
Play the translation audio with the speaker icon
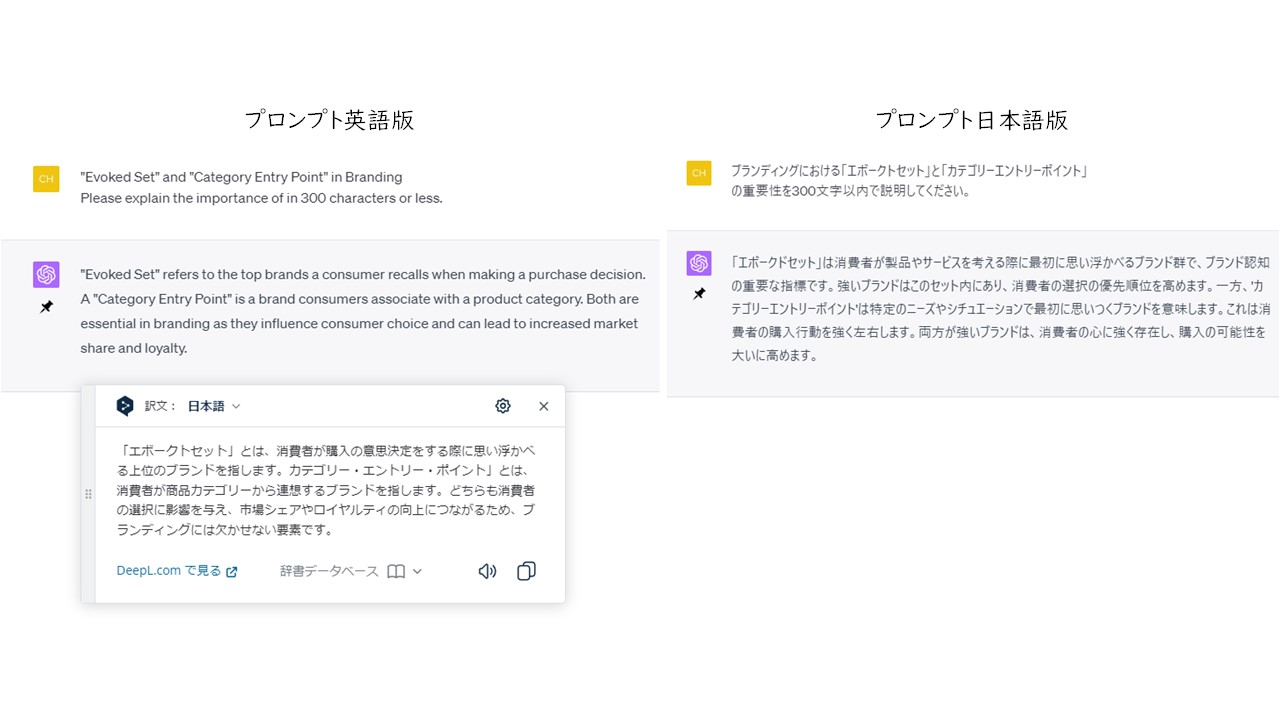click(x=487, y=571)
